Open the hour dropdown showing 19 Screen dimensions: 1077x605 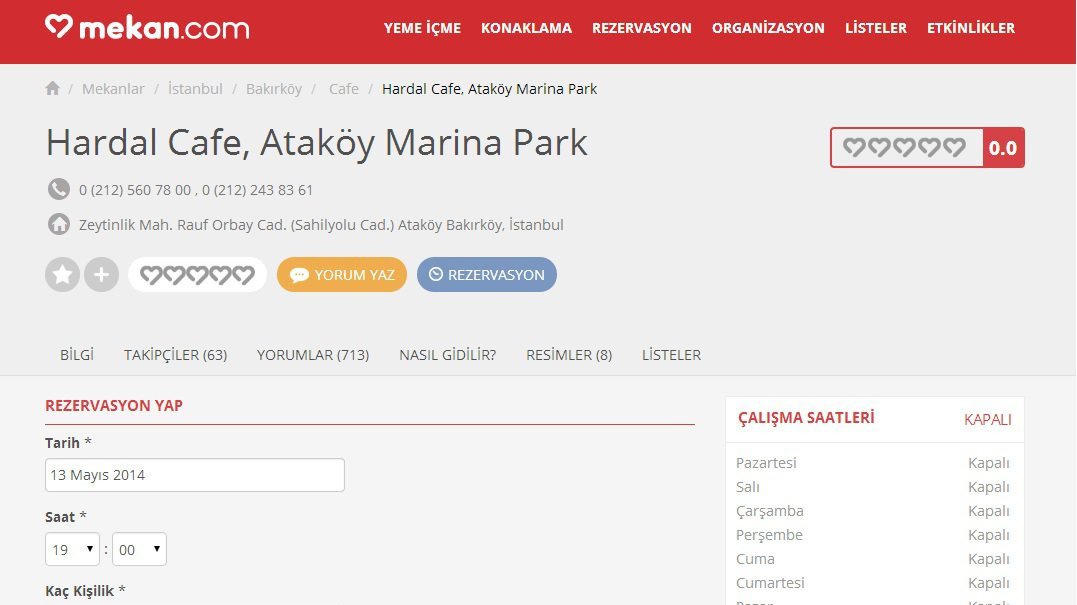tap(71, 548)
